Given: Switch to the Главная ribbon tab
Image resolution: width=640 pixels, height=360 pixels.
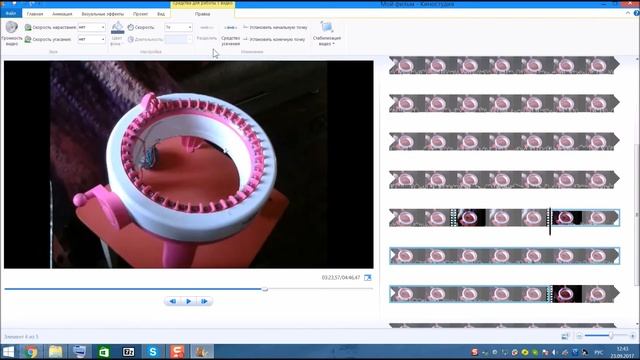Looking at the screenshot, I should [x=35, y=14].
